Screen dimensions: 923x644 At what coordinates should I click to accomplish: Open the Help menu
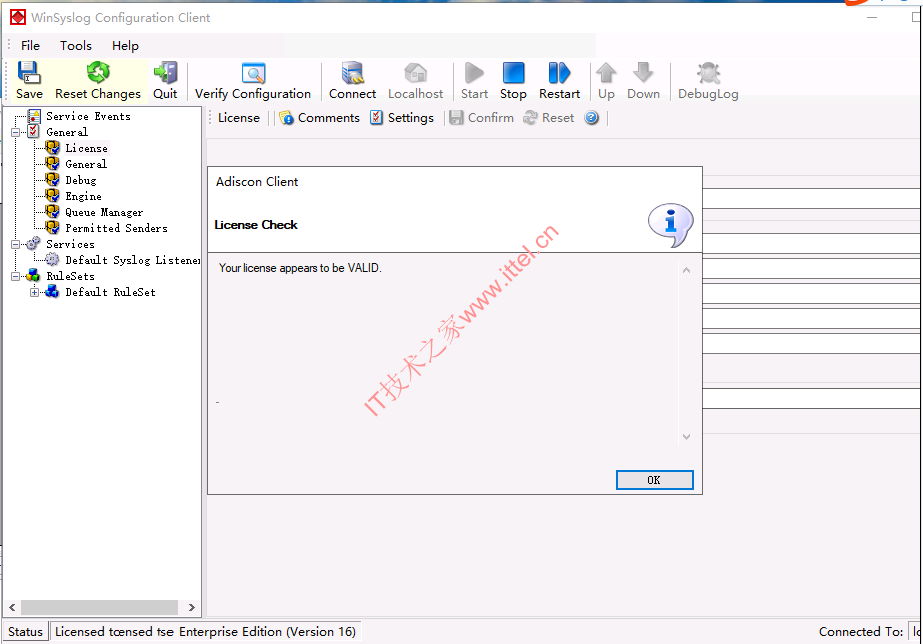click(x=125, y=45)
